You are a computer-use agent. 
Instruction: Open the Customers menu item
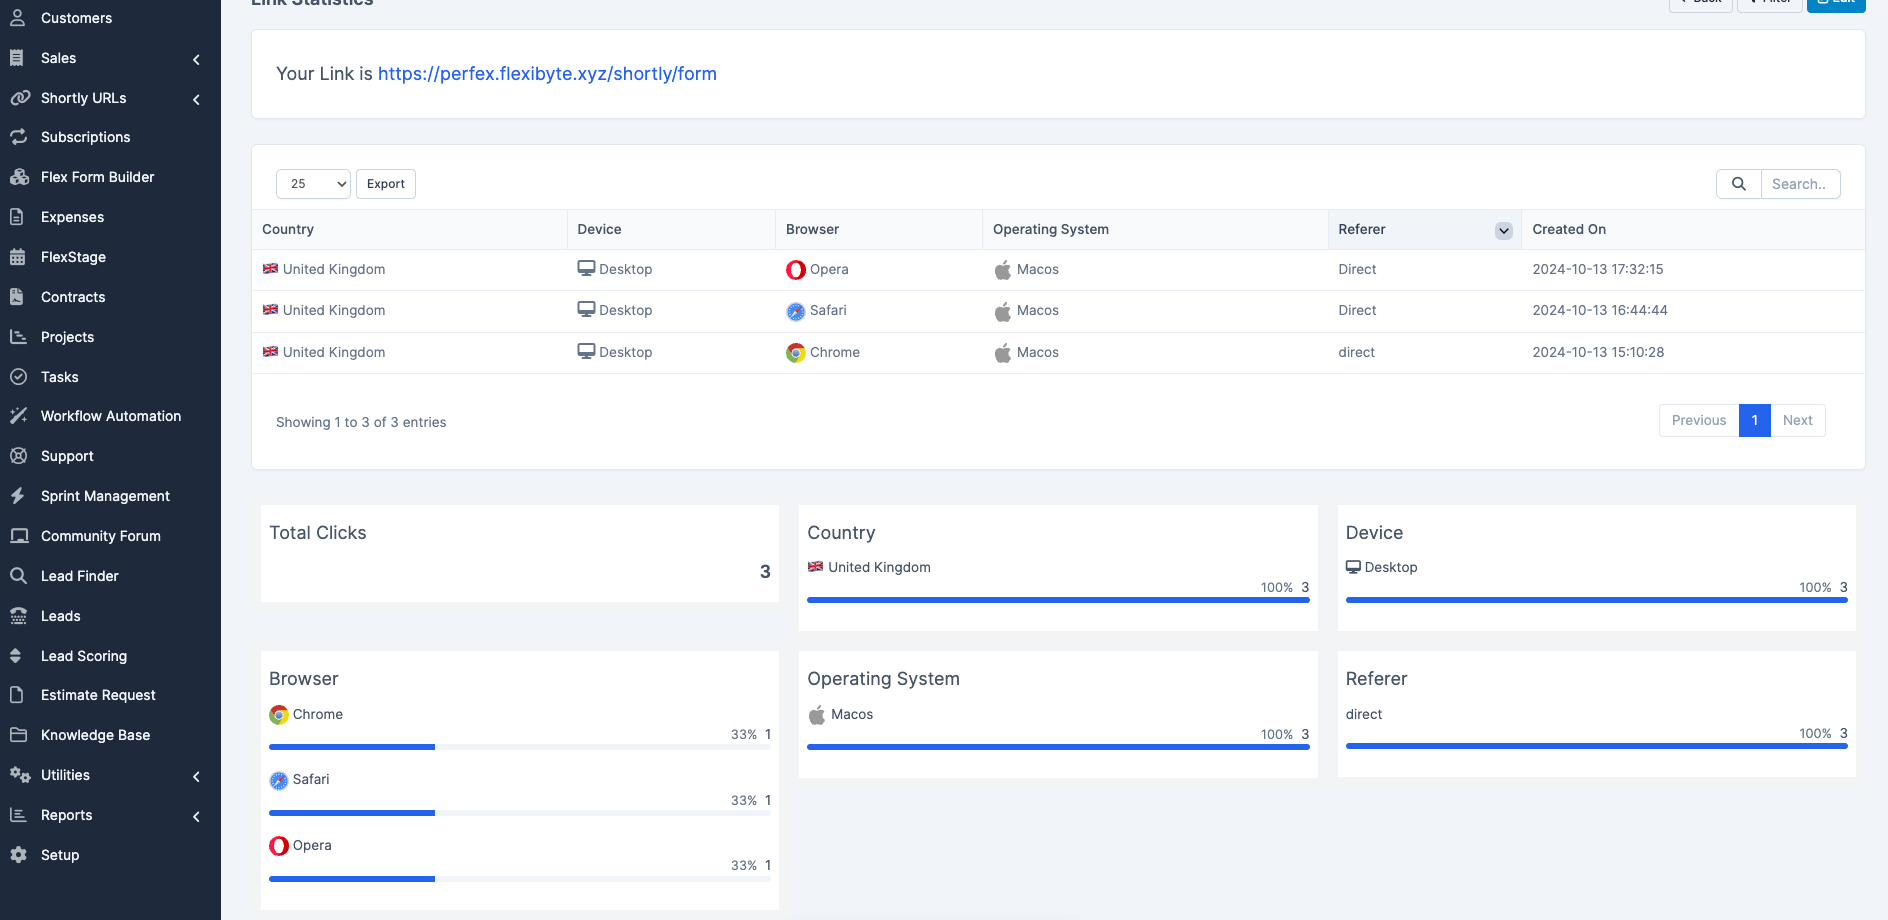click(x=76, y=18)
